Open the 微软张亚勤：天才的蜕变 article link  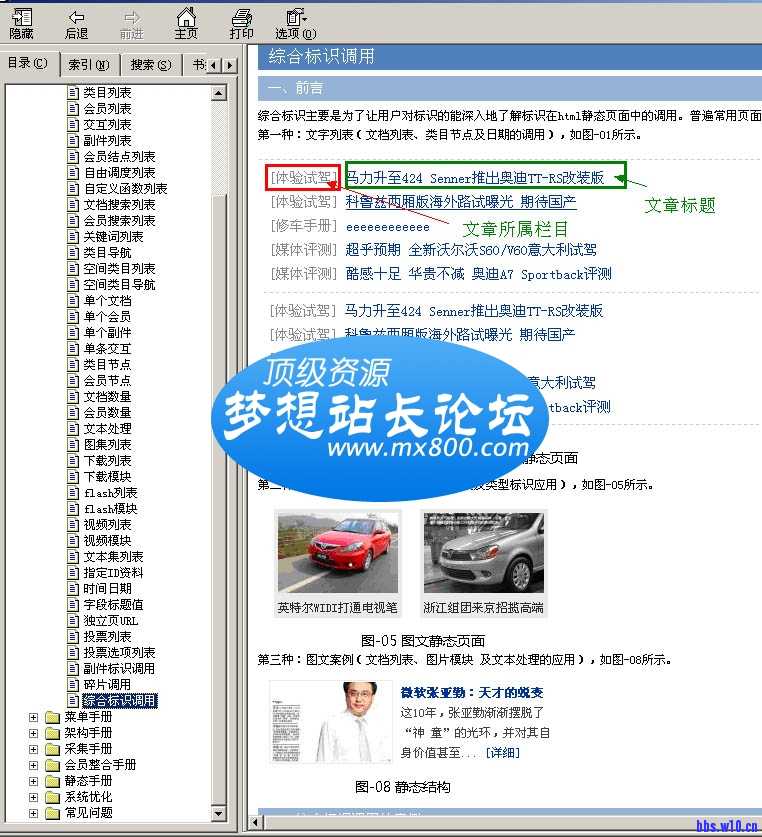(472, 693)
